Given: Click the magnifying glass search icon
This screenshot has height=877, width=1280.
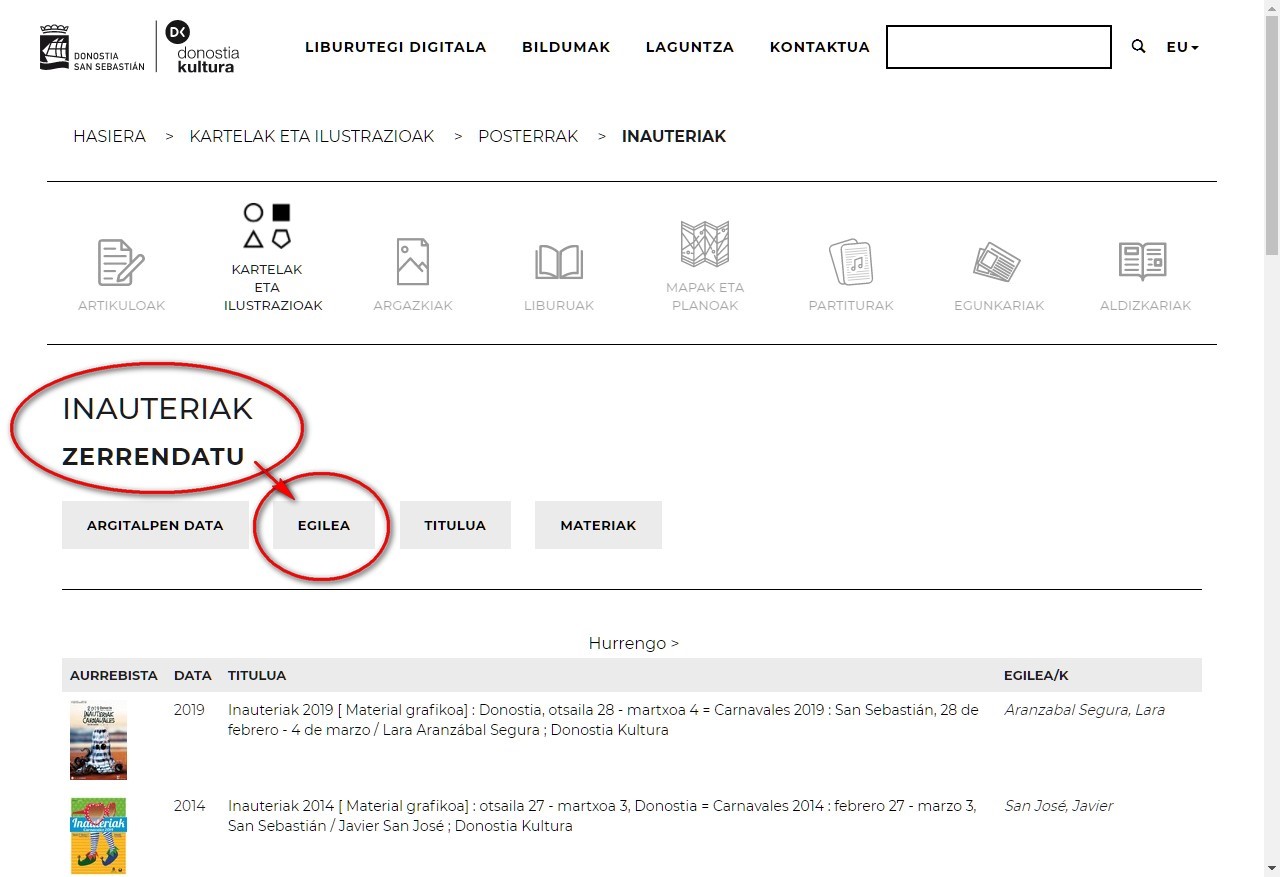Looking at the screenshot, I should 1138,47.
